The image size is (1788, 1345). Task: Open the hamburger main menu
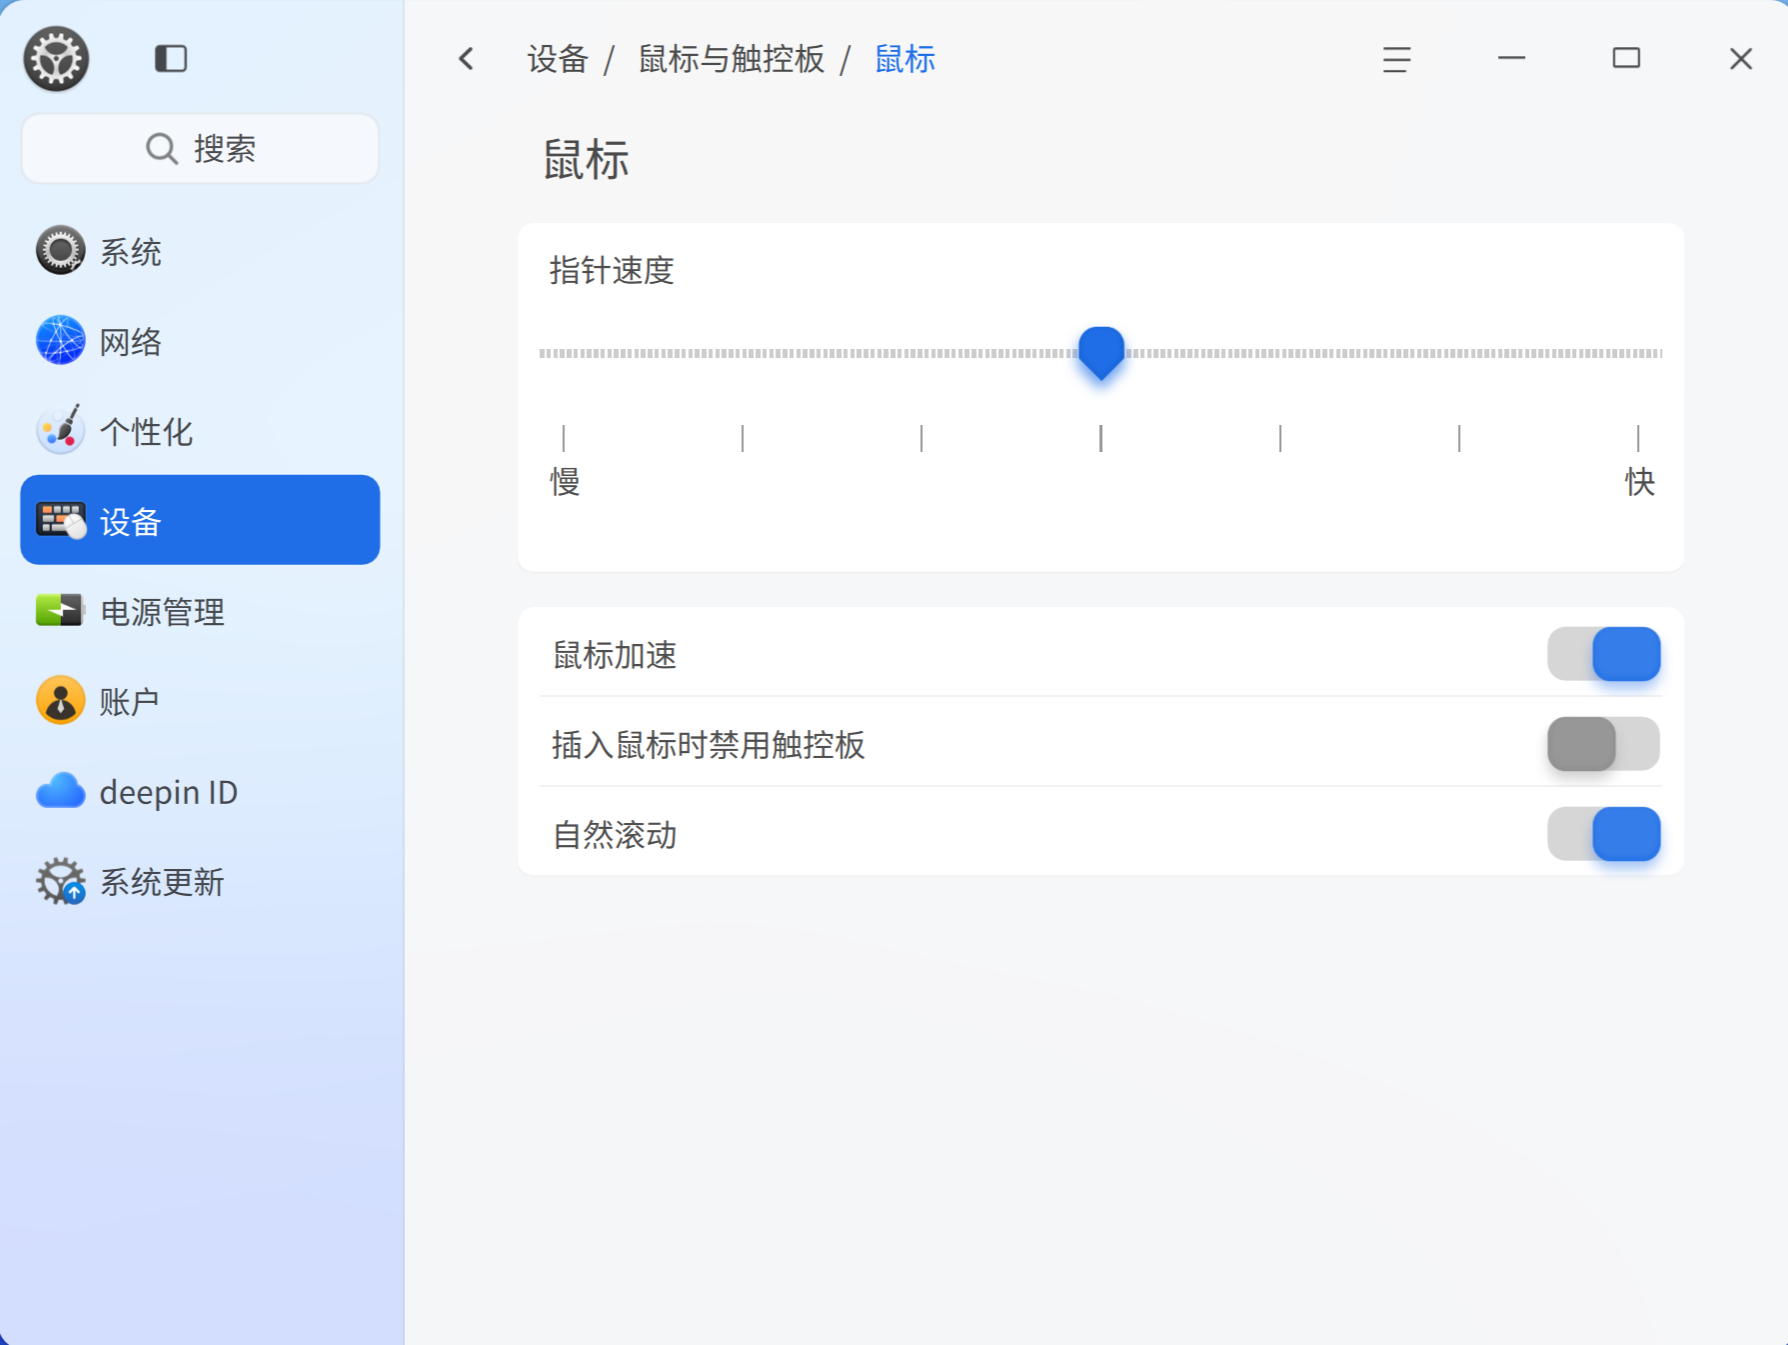click(1396, 59)
